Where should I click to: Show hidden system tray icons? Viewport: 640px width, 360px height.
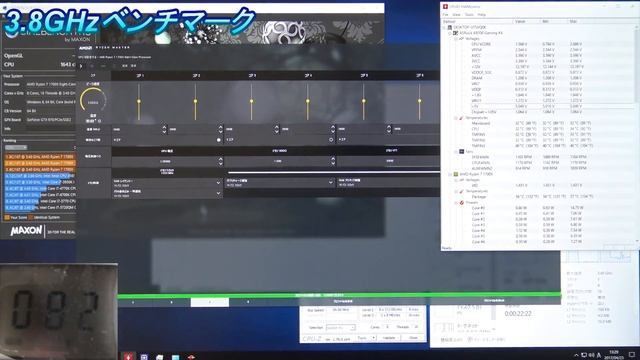click(x=576, y=356)
